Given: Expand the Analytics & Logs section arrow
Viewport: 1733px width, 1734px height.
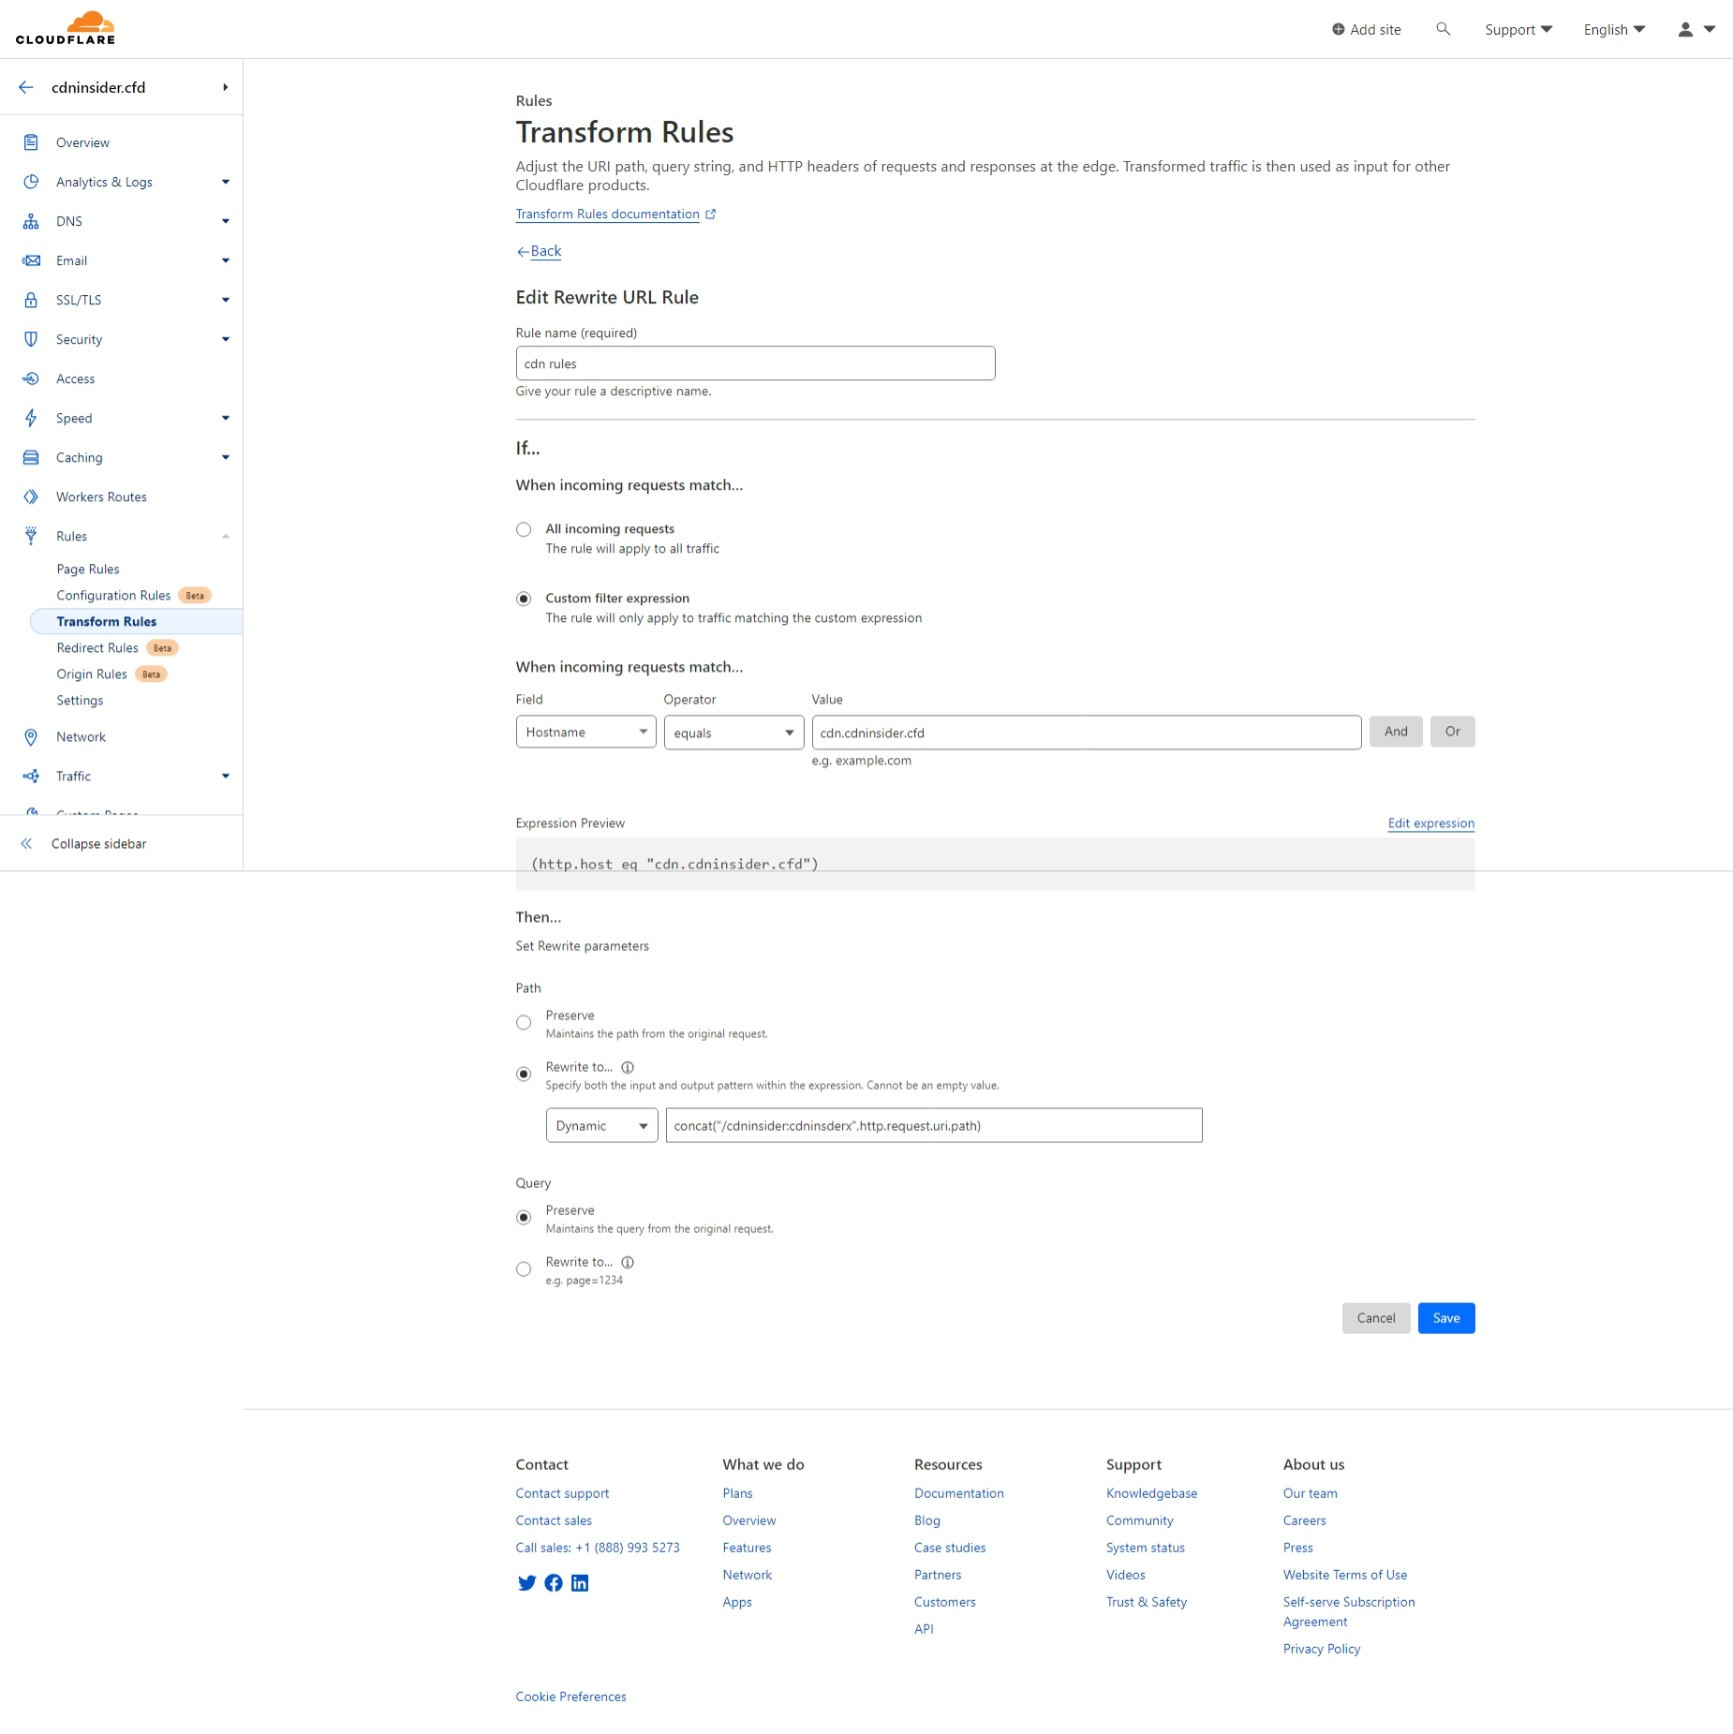Looking at the screenshot, I should pos(226,182).
